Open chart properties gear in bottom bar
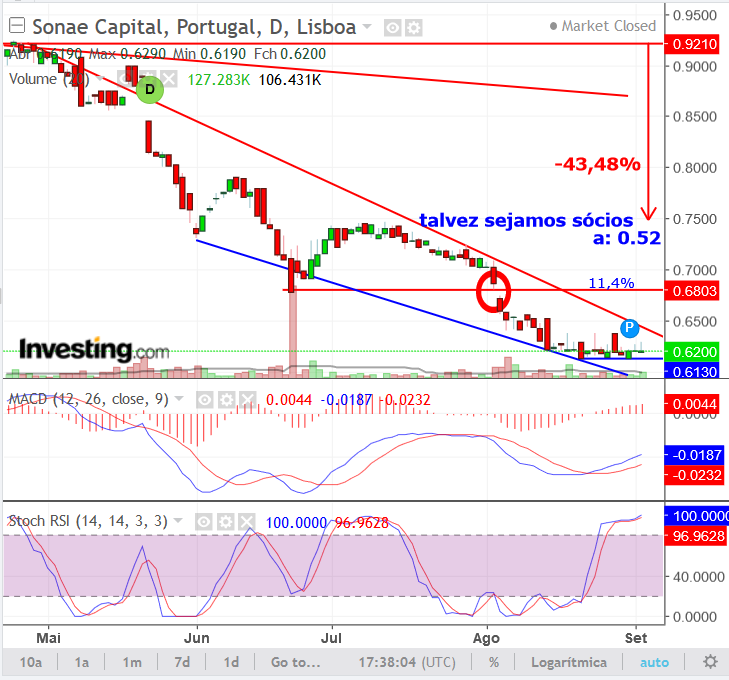 [x=710, y=661]
